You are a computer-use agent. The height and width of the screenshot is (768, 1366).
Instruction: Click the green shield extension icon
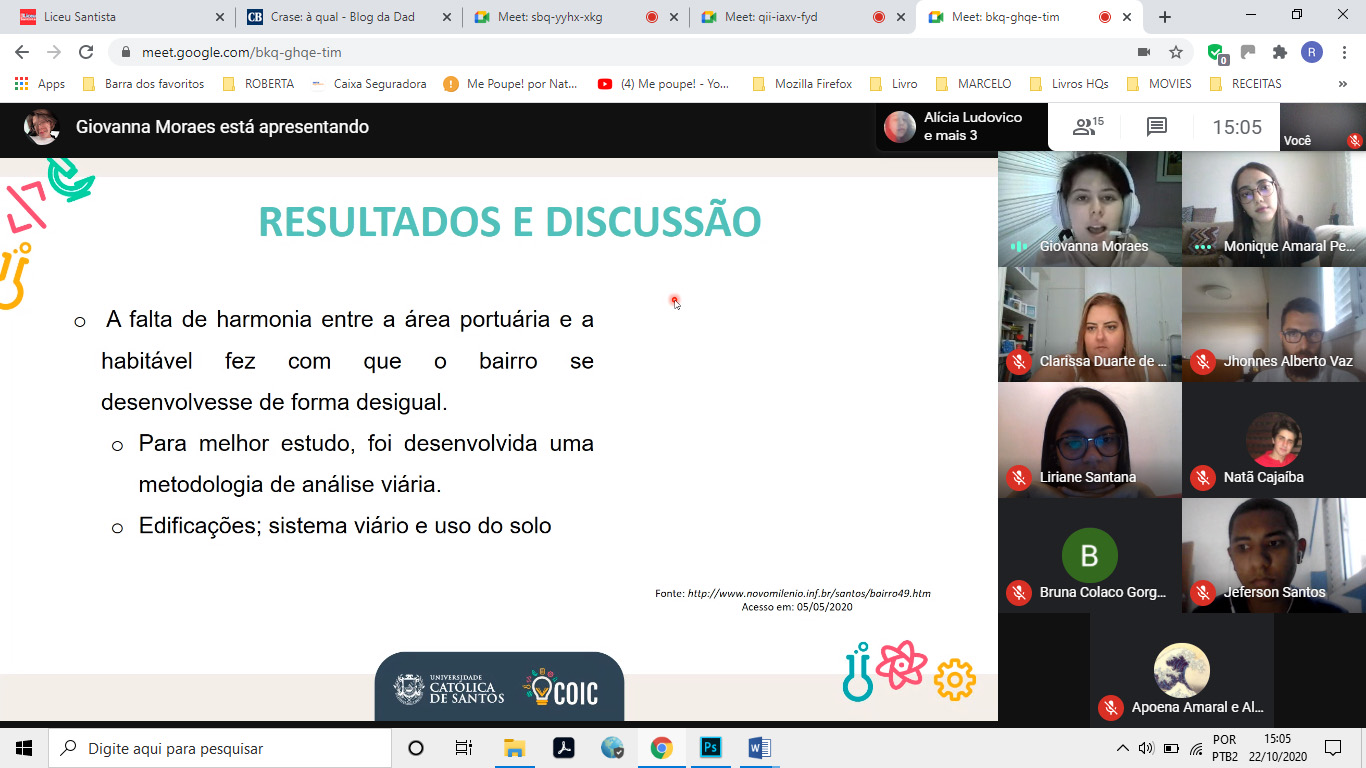click(1215, 52)
